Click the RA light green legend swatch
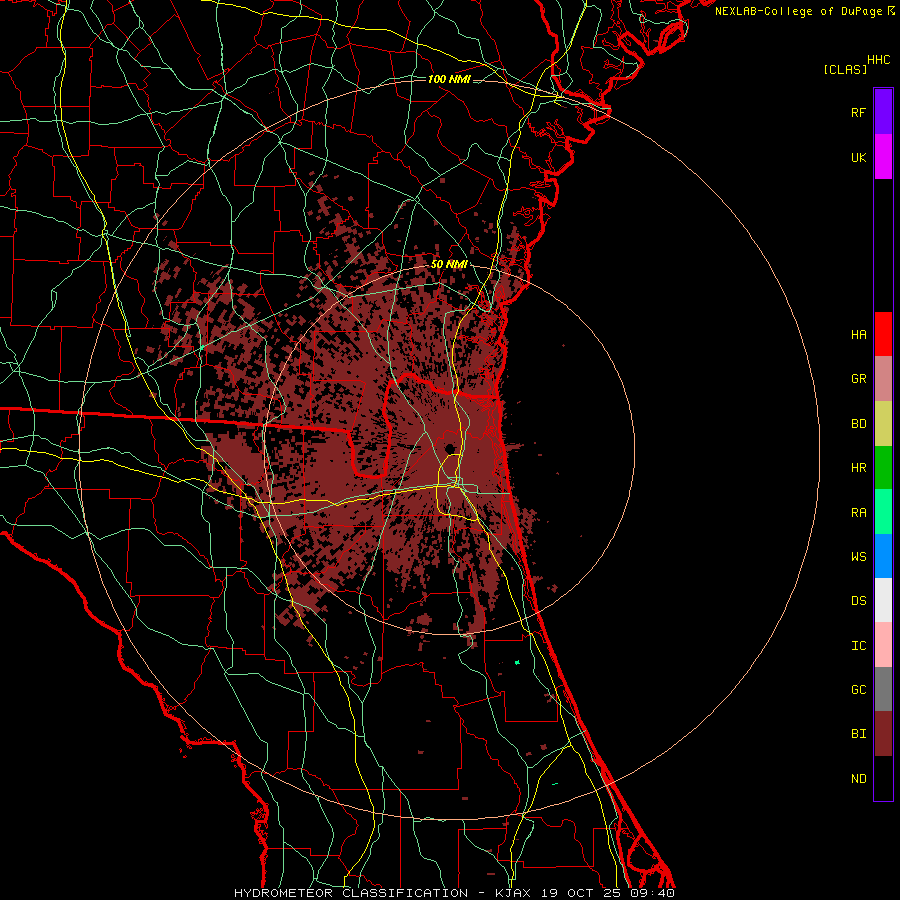Image resolution: width=900 pixels, height=900 pixels. click(883, 512)
